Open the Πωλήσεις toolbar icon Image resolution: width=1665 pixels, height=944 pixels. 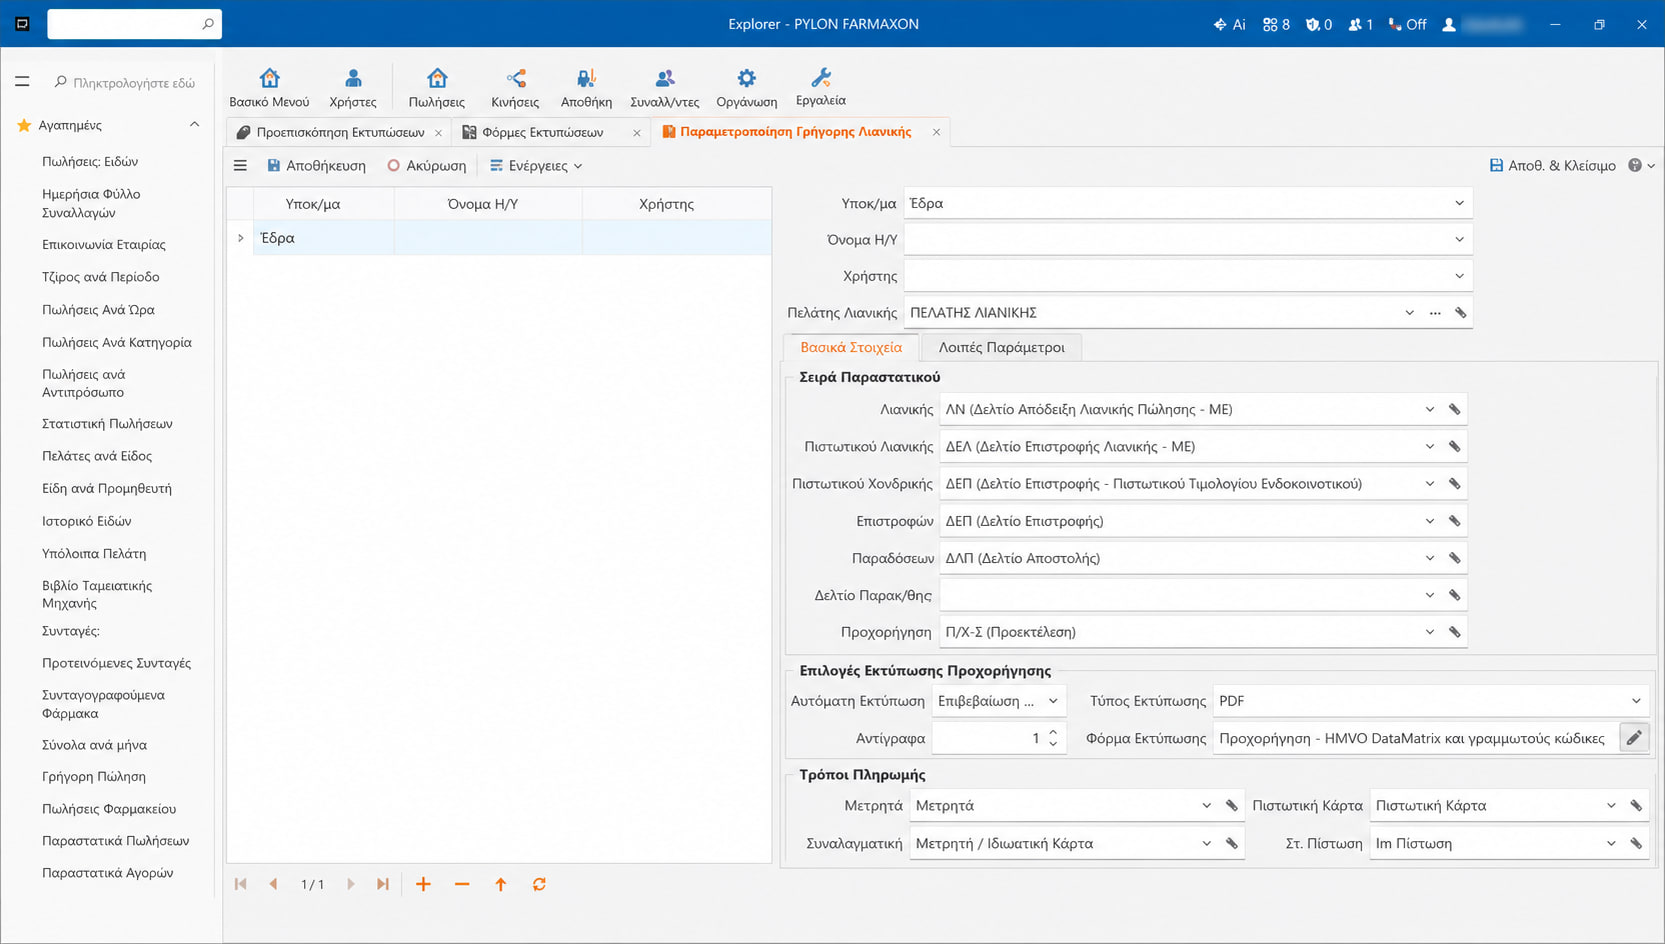click(437, 78)
